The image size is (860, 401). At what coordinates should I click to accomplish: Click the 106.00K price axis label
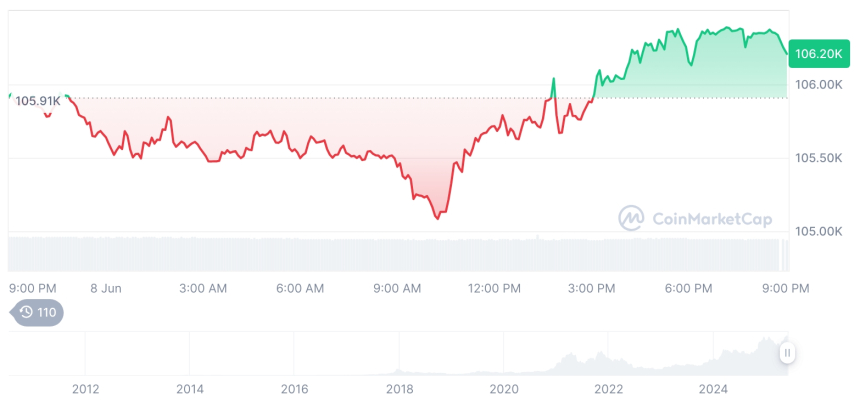pyautogui.click(x=819, y=85)
